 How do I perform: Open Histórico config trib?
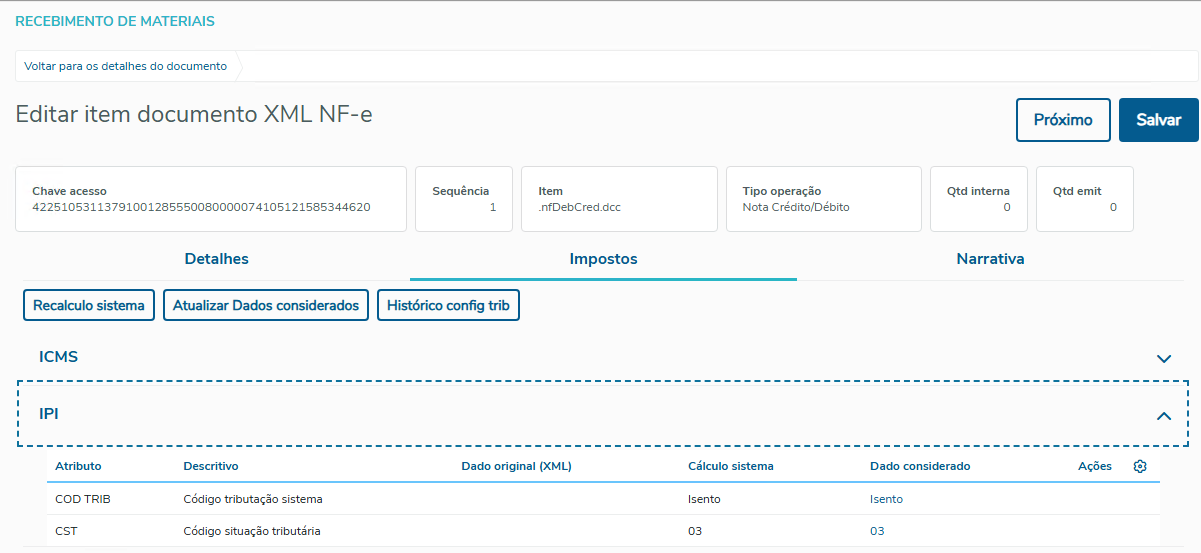pyautogui.click(x=448, y=305)
